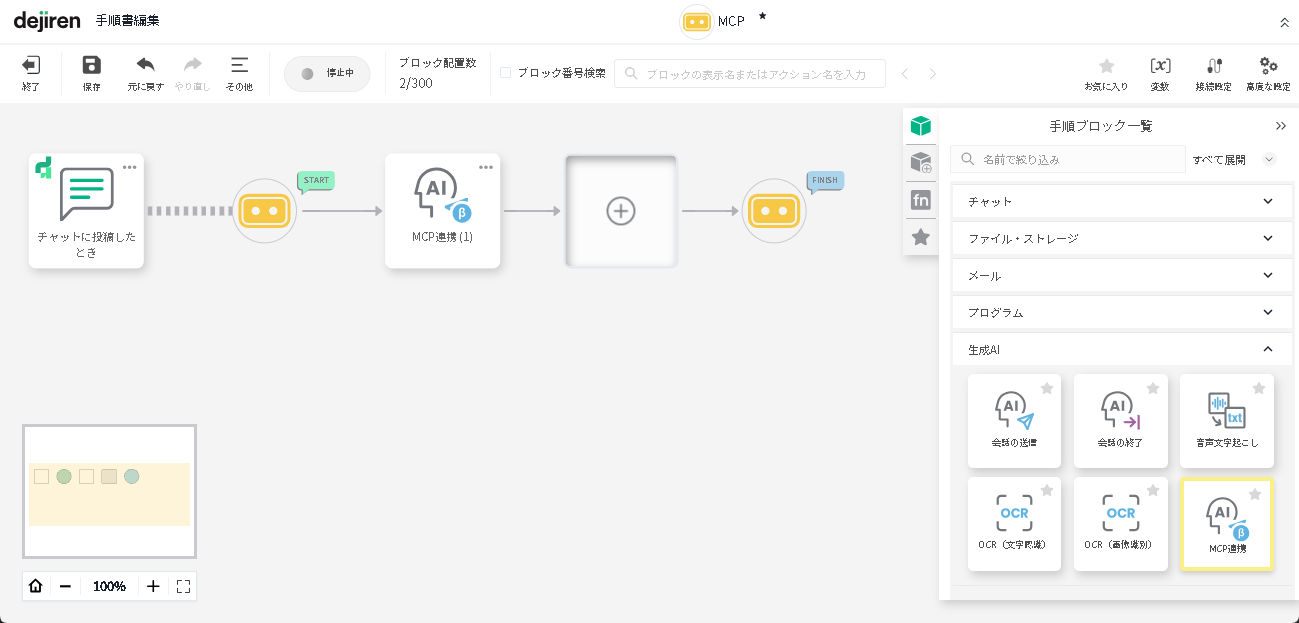Enable the ブロック番号検索 checkbox
The height and width of the screenshot is (623, 1299).
click(506, 73)
